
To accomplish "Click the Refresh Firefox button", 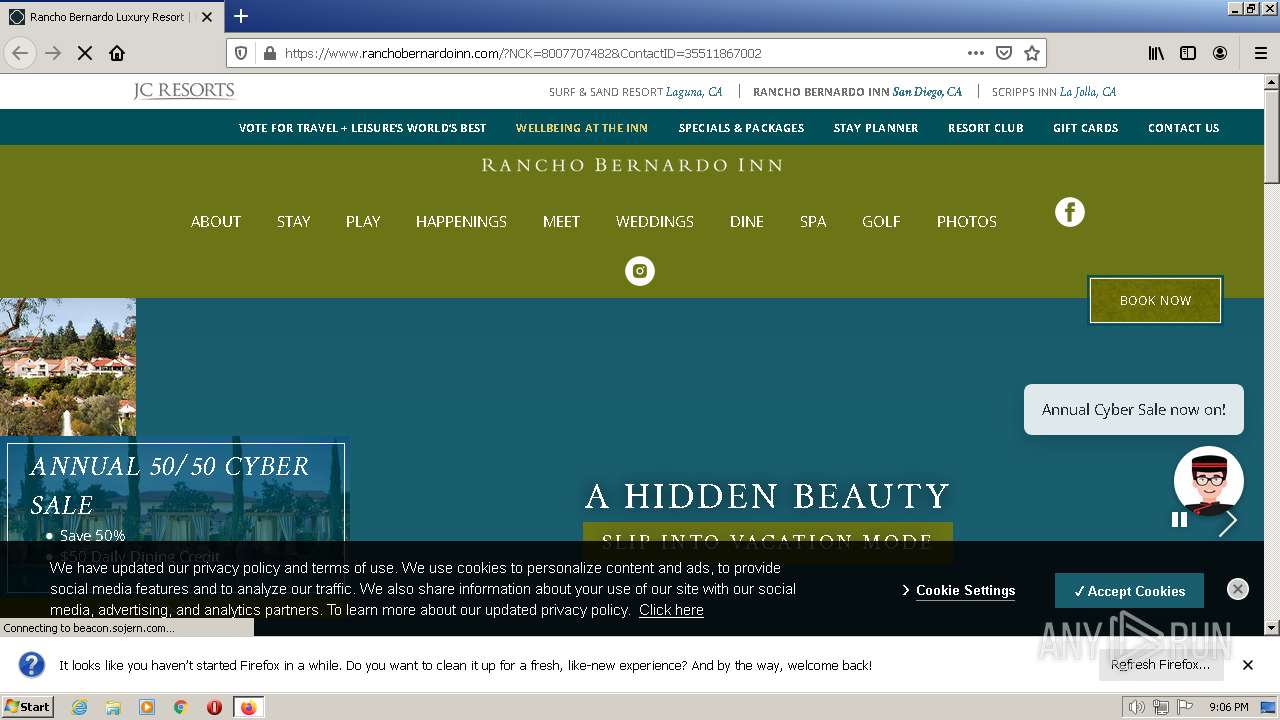I will pyautogui.click(x=1160, y=665).
